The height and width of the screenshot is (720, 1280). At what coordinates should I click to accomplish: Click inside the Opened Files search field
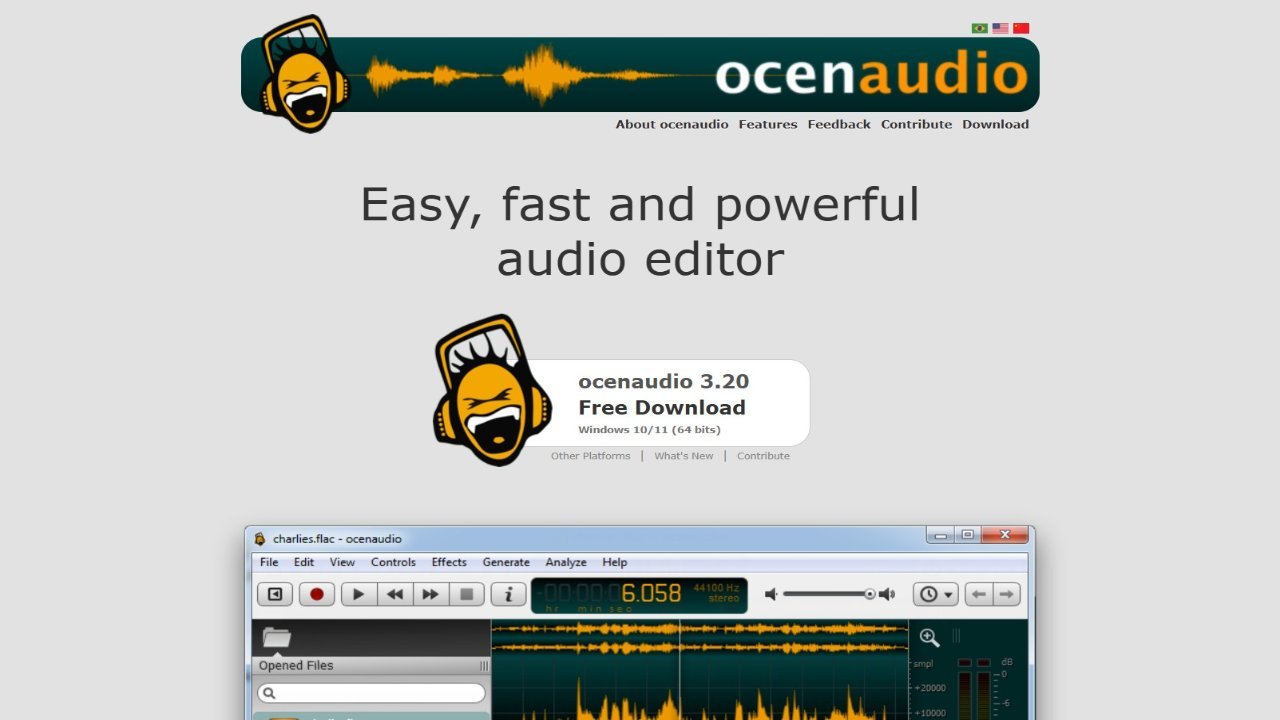tap(371, 693)
